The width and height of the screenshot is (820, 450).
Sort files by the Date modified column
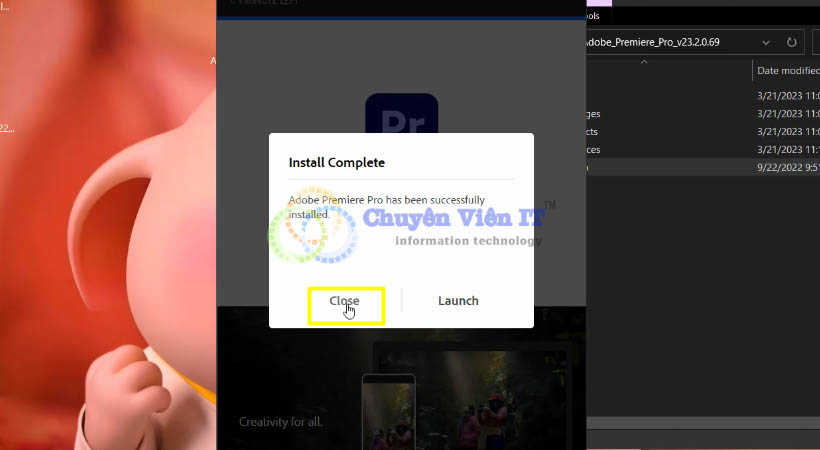tap(785, 70)
